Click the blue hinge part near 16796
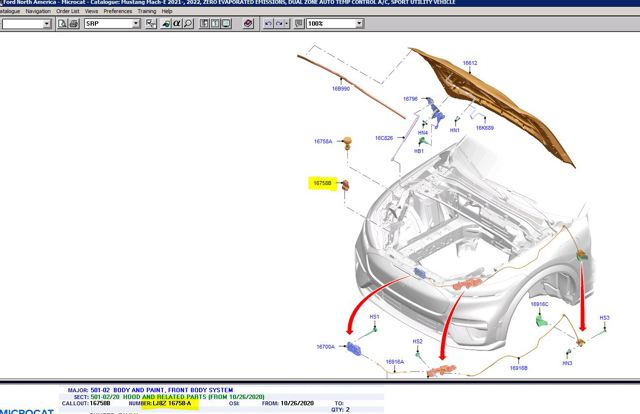 [x=436, y=112]
